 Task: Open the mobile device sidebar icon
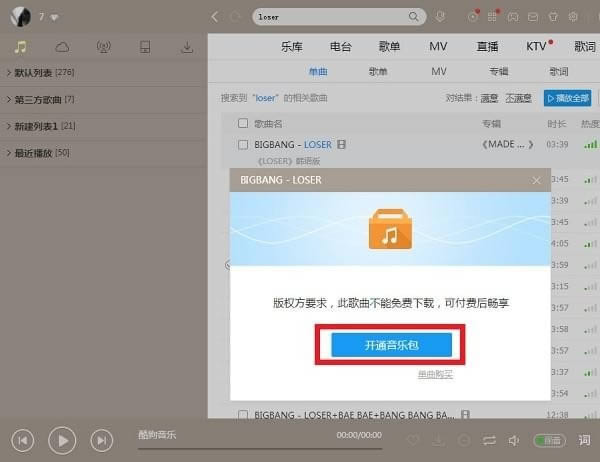[x=145, y=47]
